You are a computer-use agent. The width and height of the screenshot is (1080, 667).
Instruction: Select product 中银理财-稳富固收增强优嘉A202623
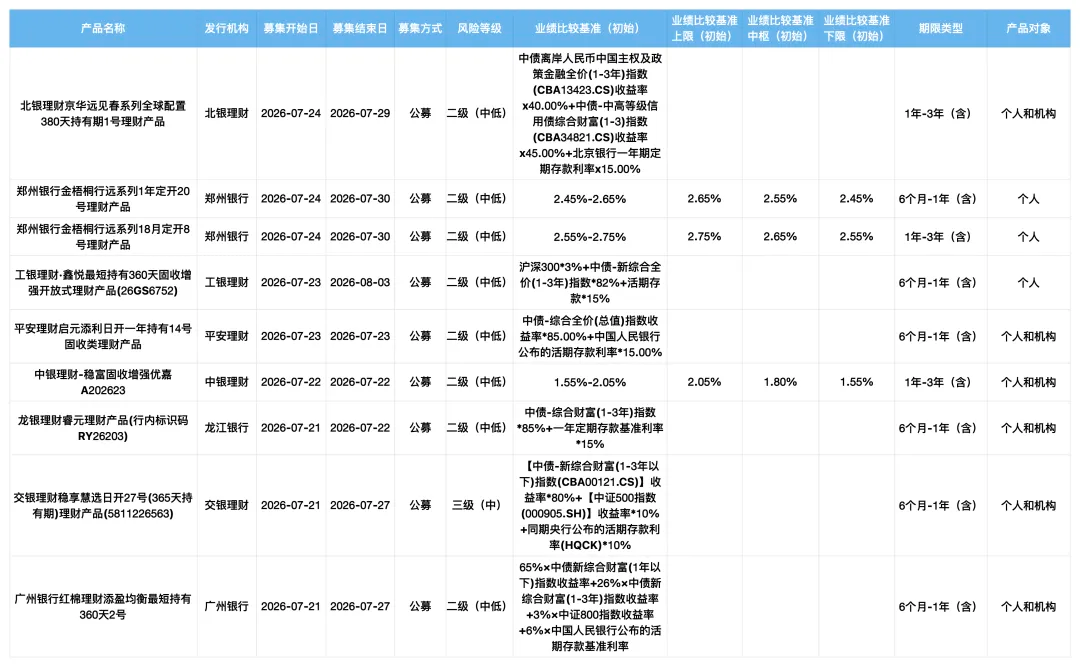click(x=103, y=382)
